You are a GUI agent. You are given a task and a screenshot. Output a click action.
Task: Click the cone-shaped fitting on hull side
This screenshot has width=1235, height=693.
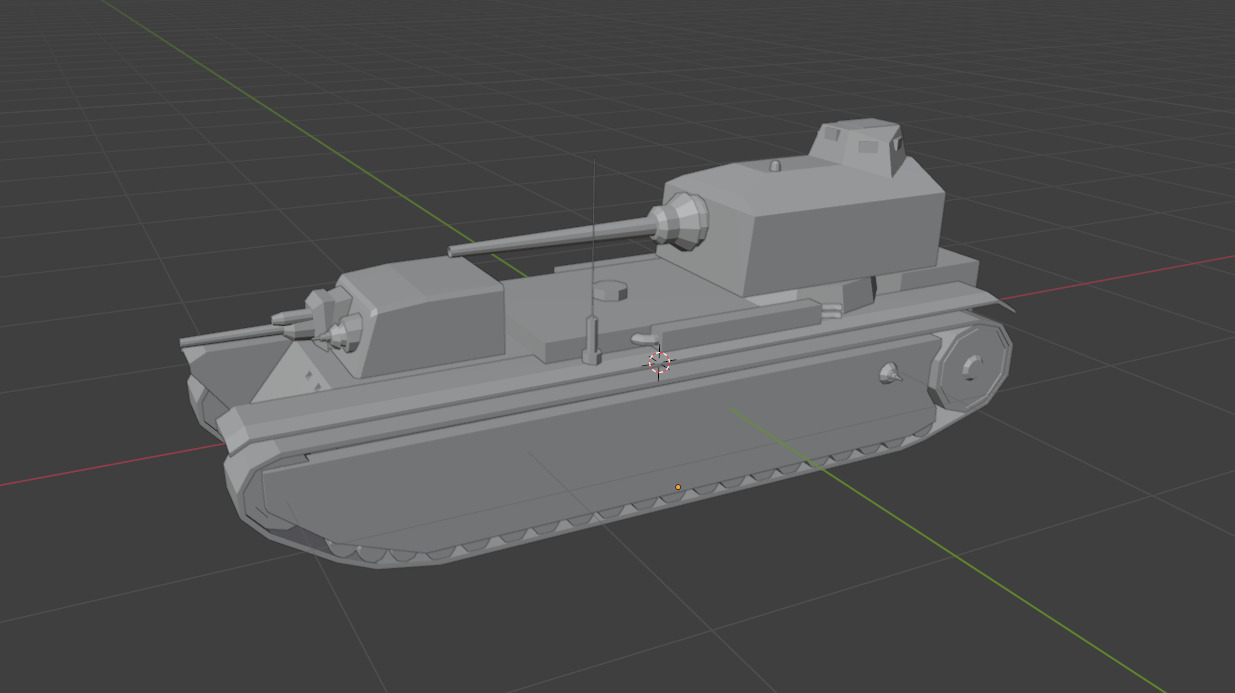(x=891, y=375)
